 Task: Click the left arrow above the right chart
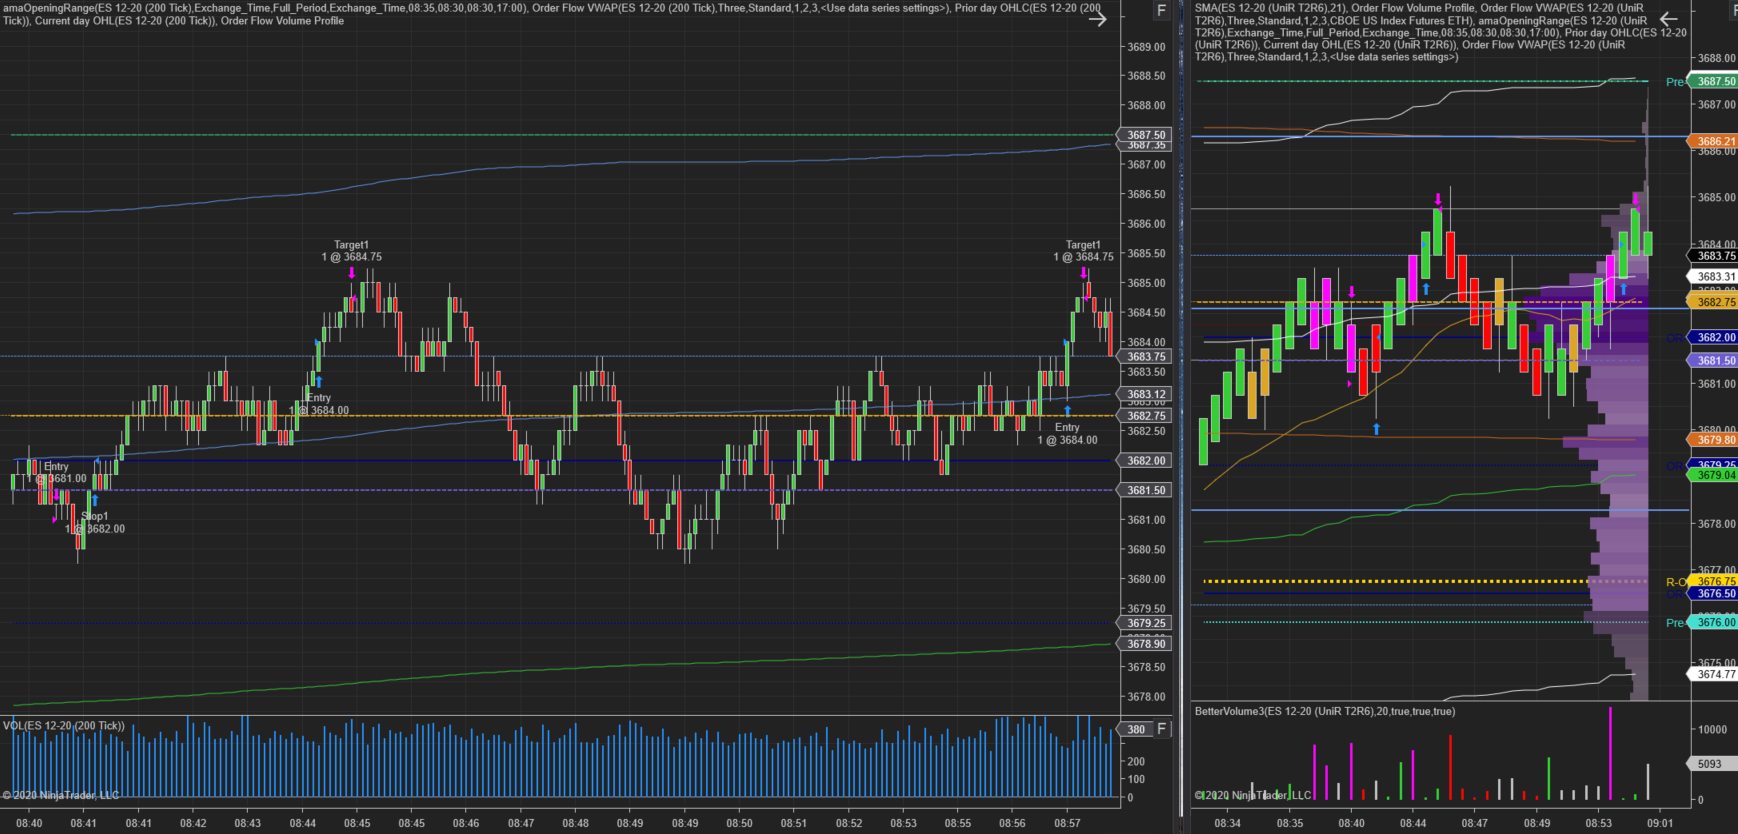point(1668,18)
